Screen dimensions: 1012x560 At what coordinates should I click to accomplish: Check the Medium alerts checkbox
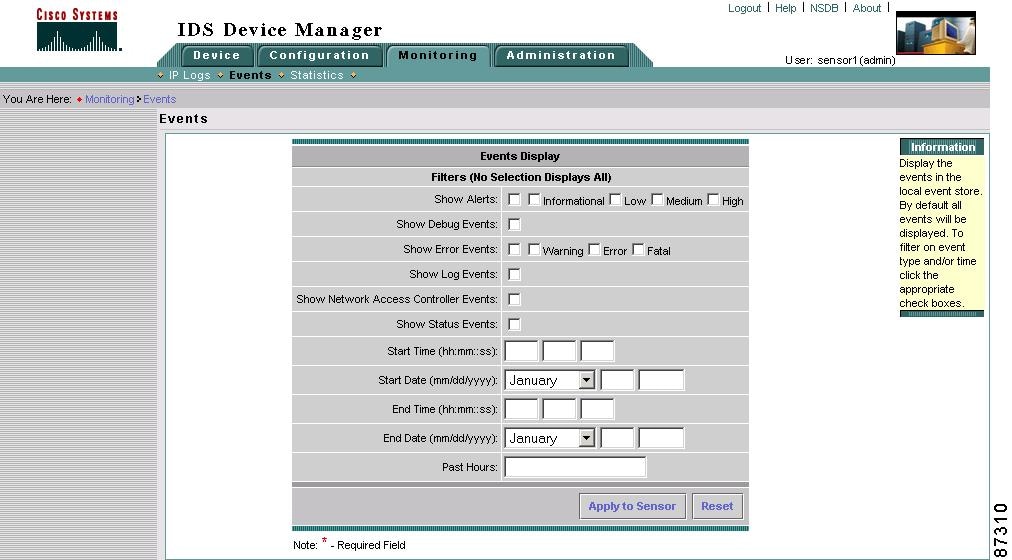click(657, 199)
